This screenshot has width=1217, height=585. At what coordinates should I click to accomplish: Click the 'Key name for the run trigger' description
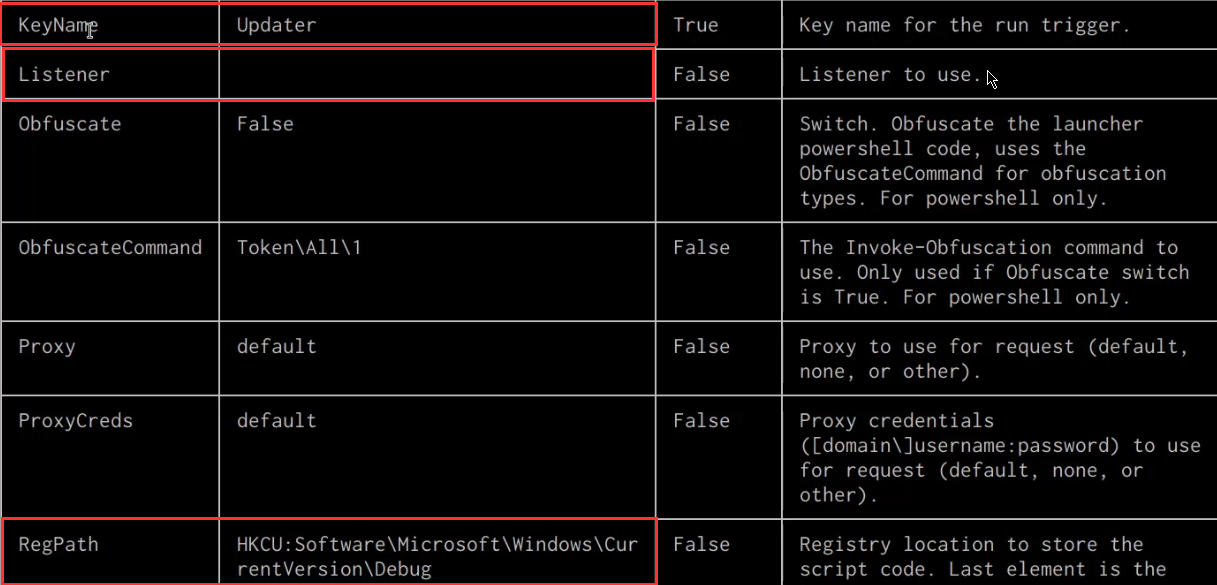click(964, 25)
